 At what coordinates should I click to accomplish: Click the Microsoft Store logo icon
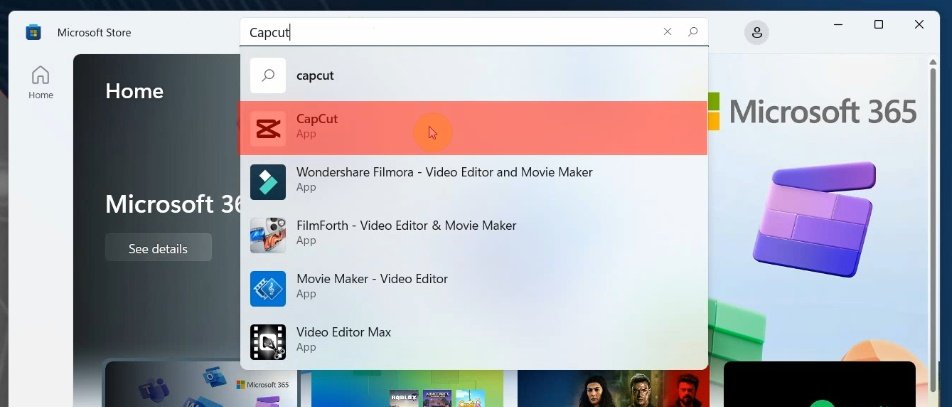click(x=33, y=32)
